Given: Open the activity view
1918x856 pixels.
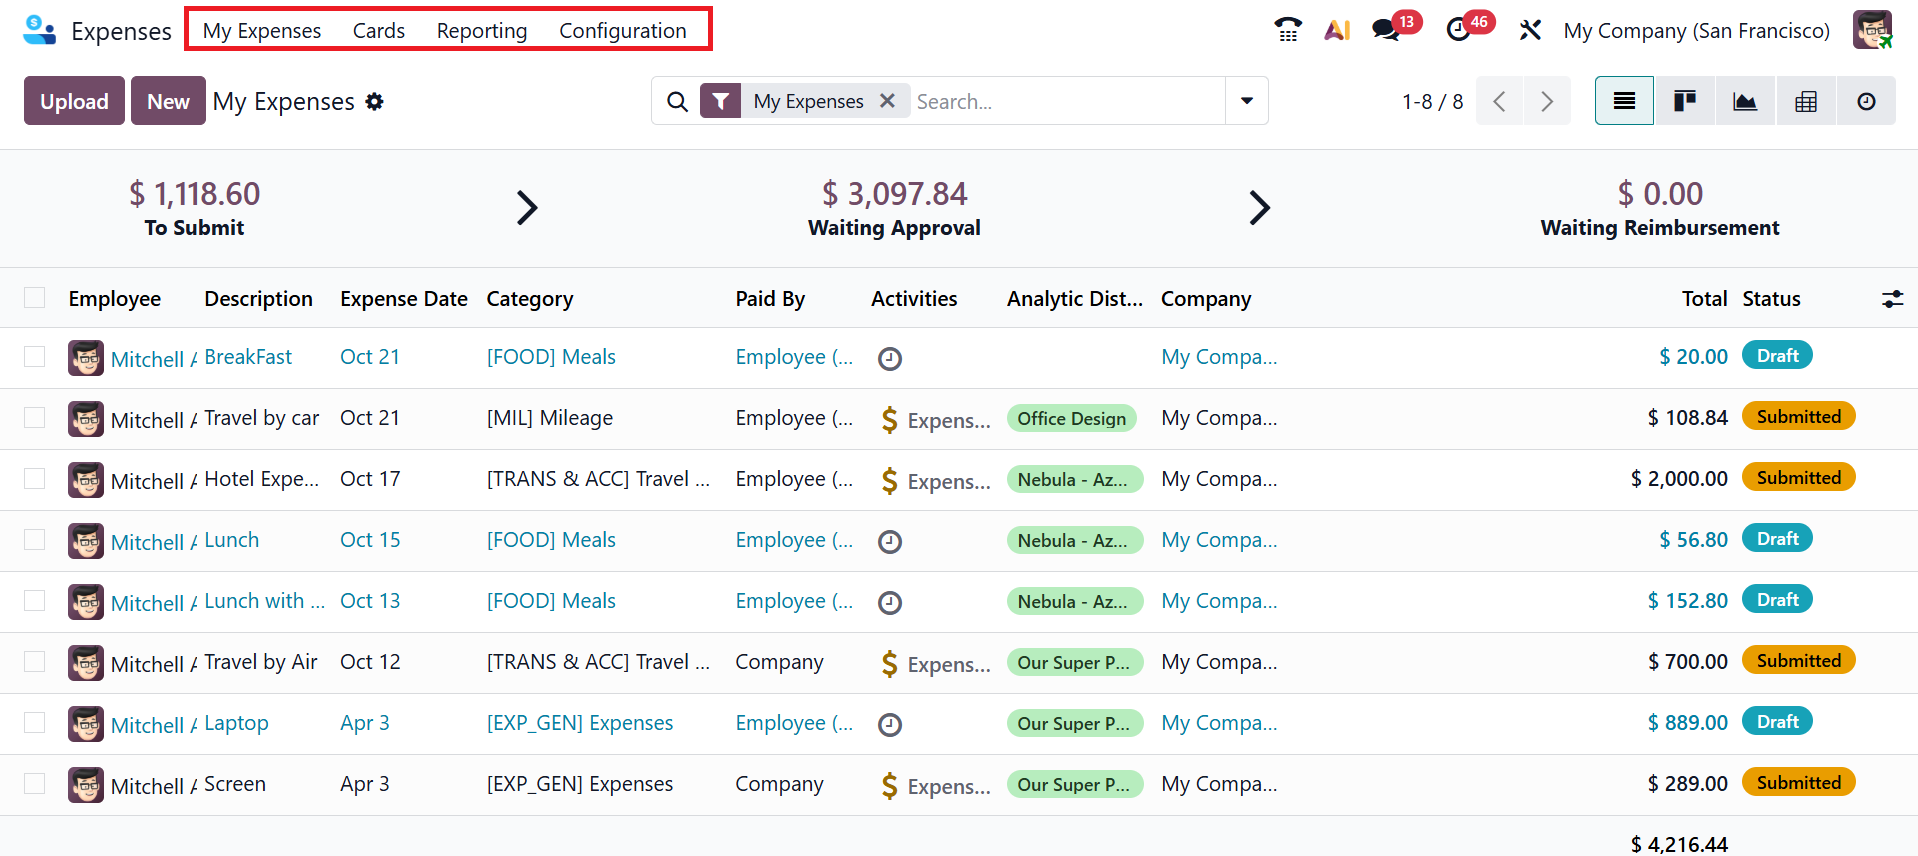Looking at the screenshot, I should tap(1866, 101).
